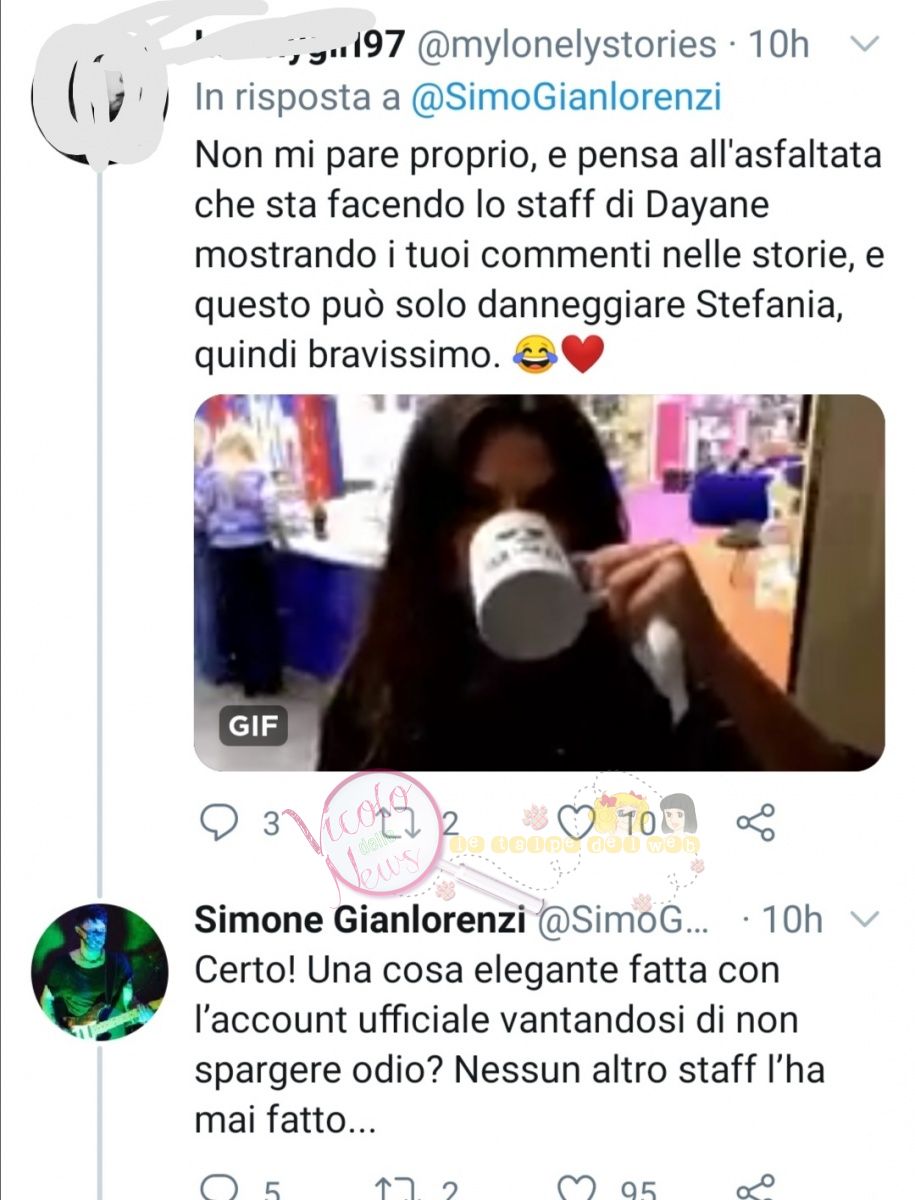Image resolution: width=915 pixels, height=1200 pixels.
Task: Open the @mylonelystories handle
Action: pyautogui.click(x=564, y=45)
